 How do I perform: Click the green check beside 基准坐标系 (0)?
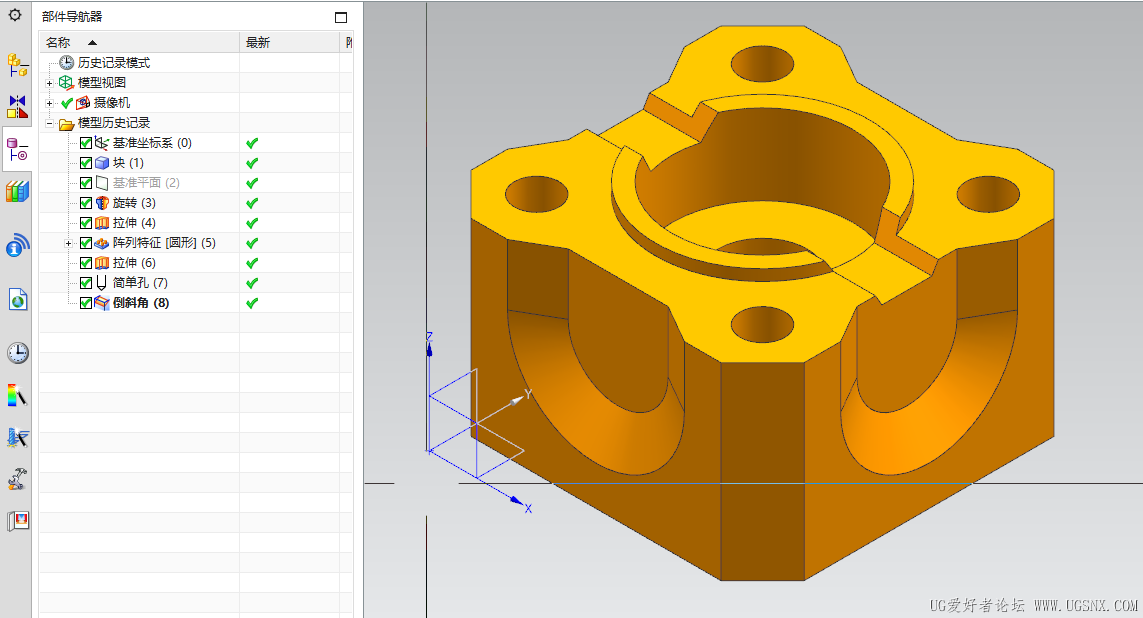click(x=252, y=144)
